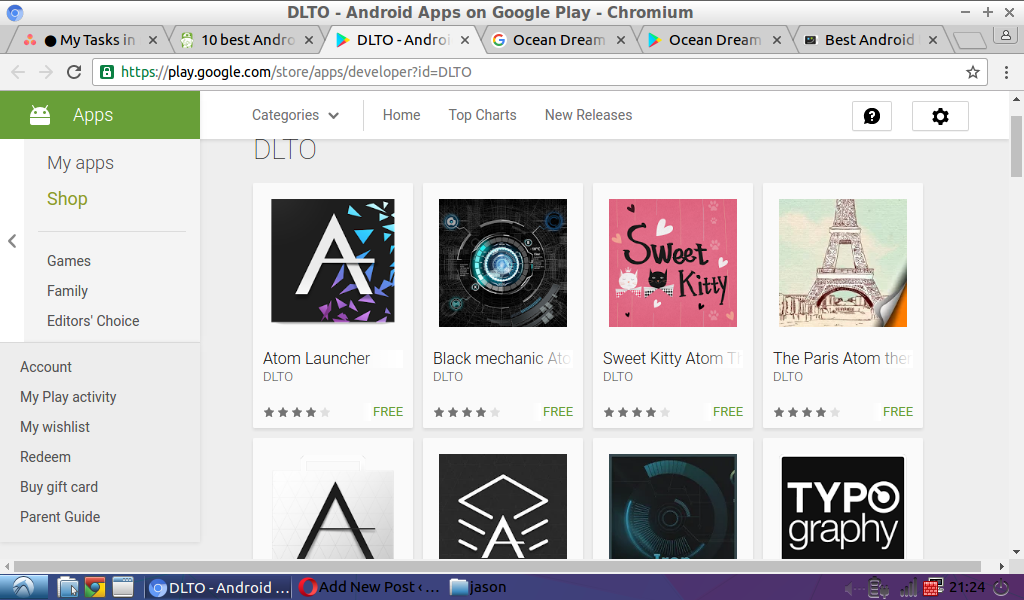The width and height of the screenshot is (1024, 600).
Task: Open the Family section
Action: [67, 291]
